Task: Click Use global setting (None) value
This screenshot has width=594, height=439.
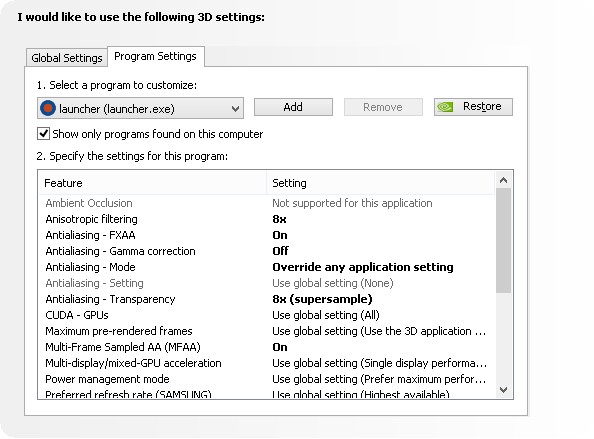Action: click(333, 283)
